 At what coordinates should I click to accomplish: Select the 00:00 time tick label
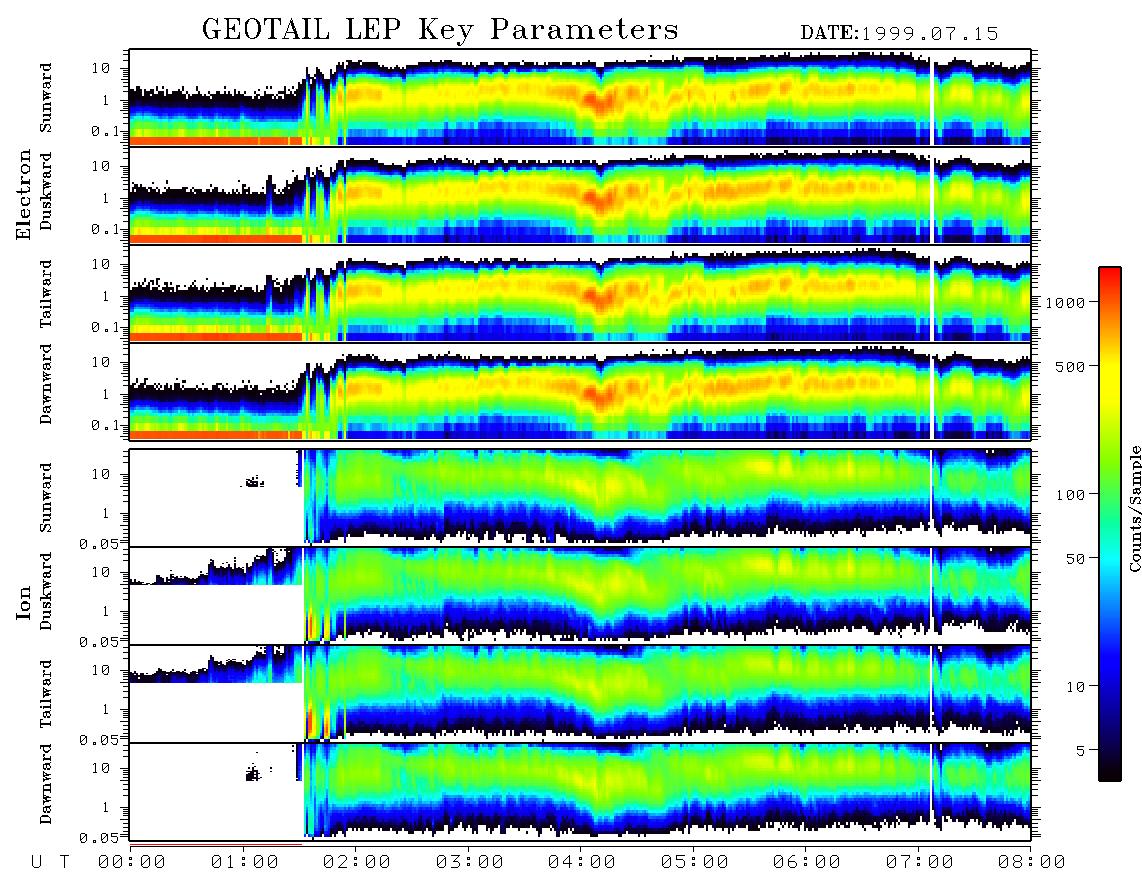(131, 863)
